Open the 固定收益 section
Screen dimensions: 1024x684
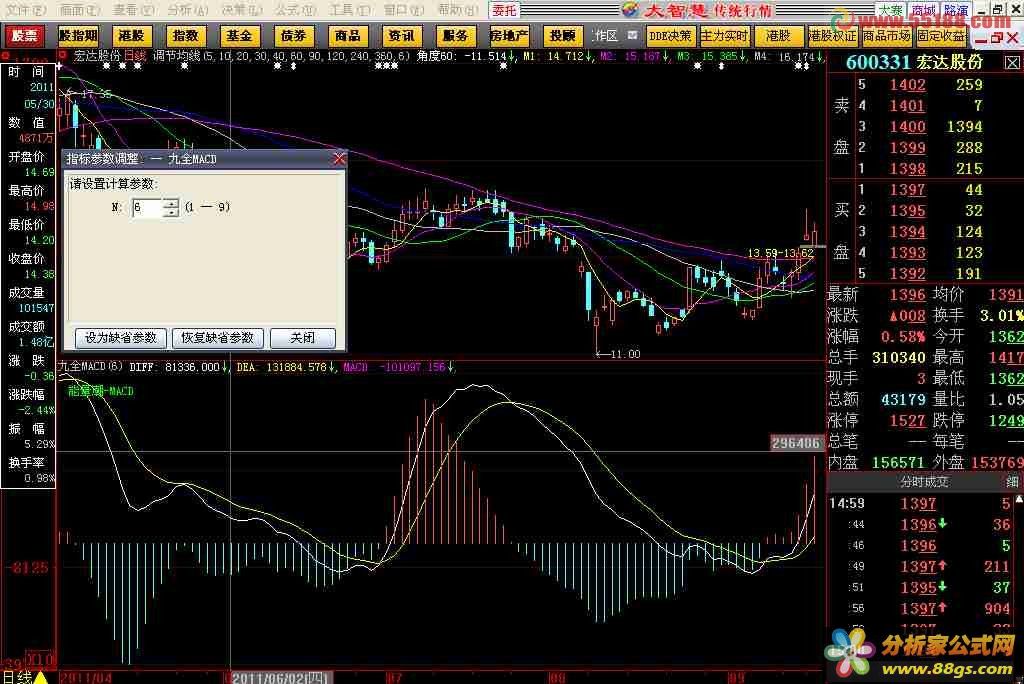click(x=940, y=36)
